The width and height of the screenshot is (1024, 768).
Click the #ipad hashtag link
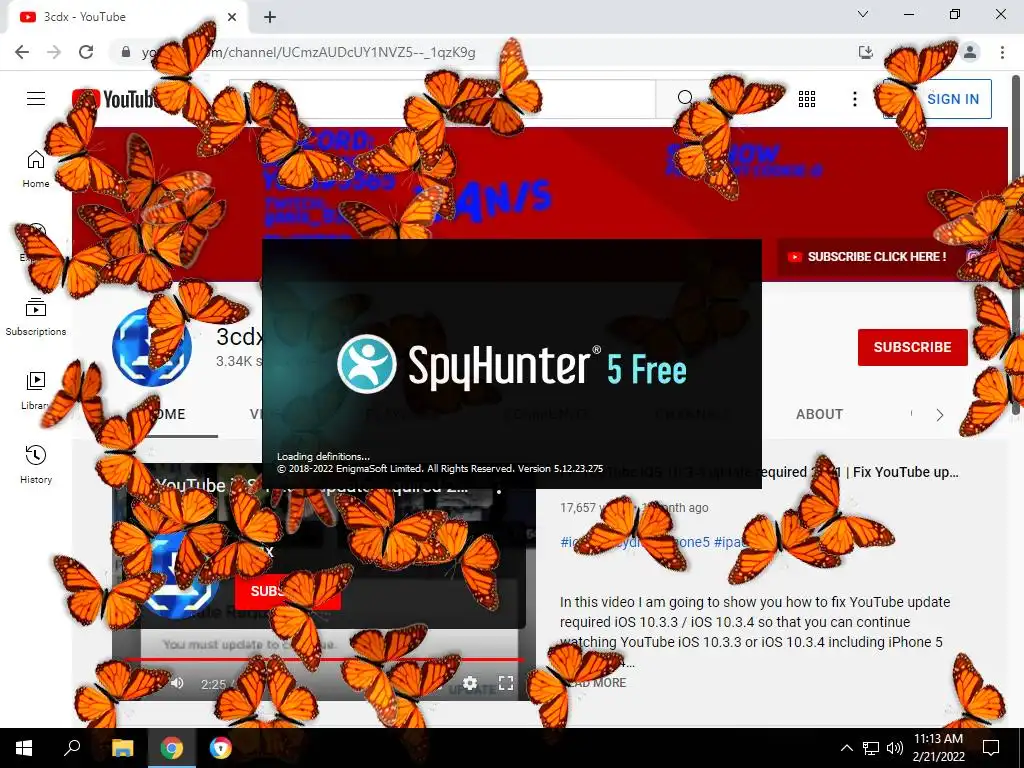(x=729, y=542)
